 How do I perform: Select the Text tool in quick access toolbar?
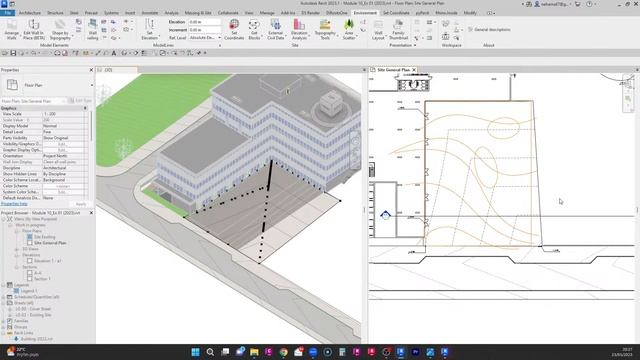point(114,53)
